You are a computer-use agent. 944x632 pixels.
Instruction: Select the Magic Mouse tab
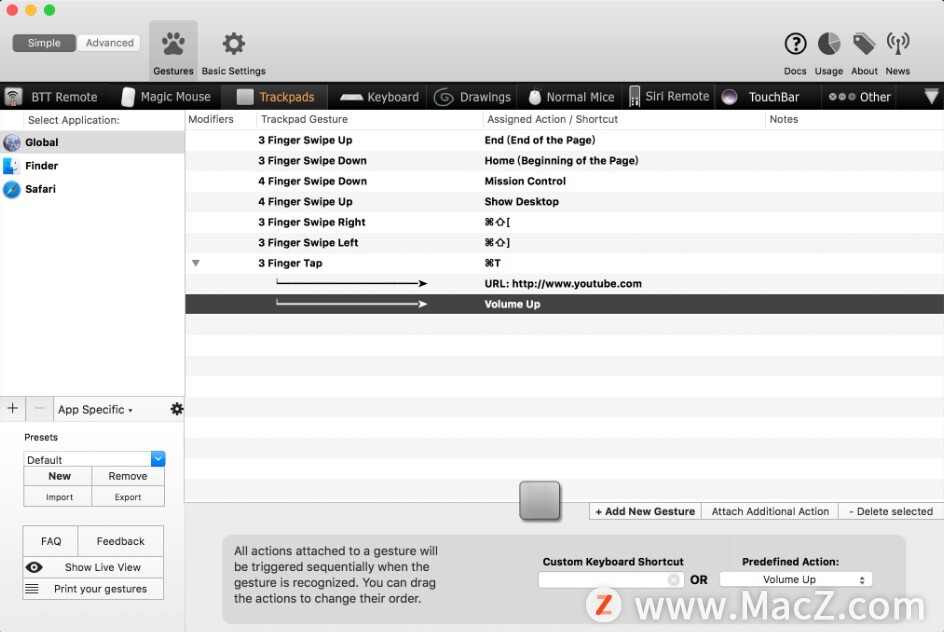tap(166, 97)
